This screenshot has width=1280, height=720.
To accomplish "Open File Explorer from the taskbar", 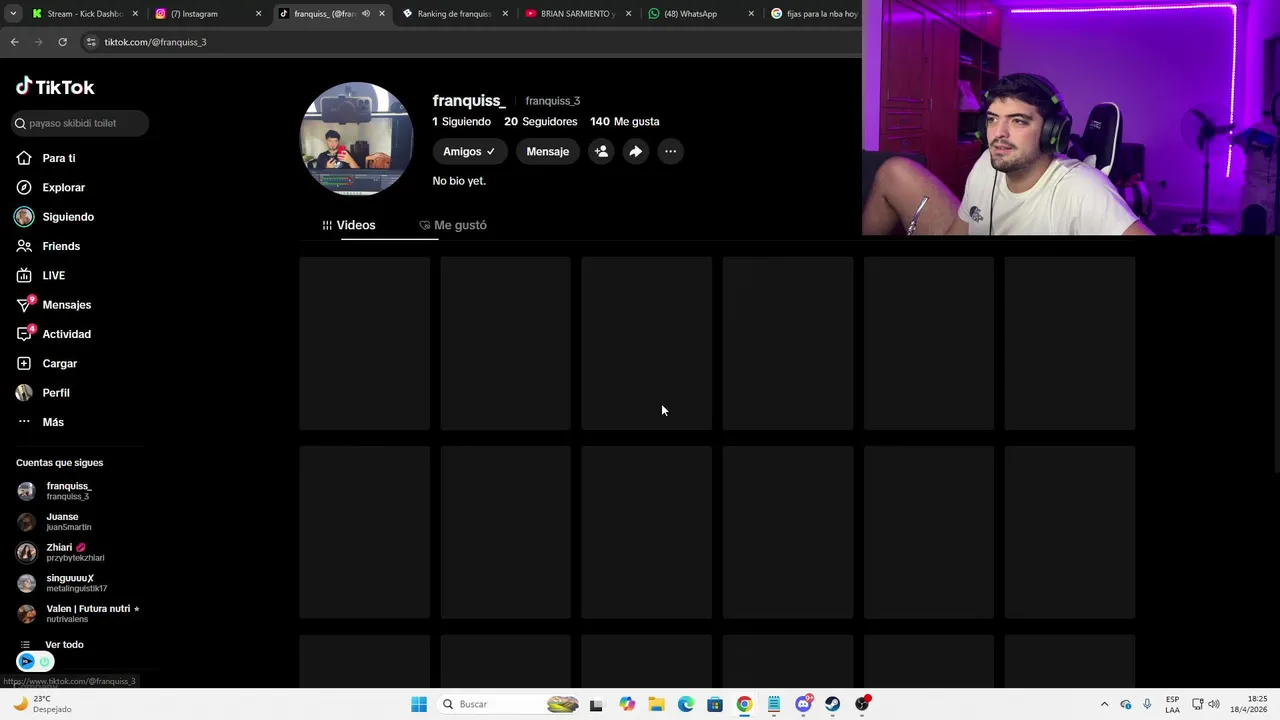I will (x=656, y=704).
